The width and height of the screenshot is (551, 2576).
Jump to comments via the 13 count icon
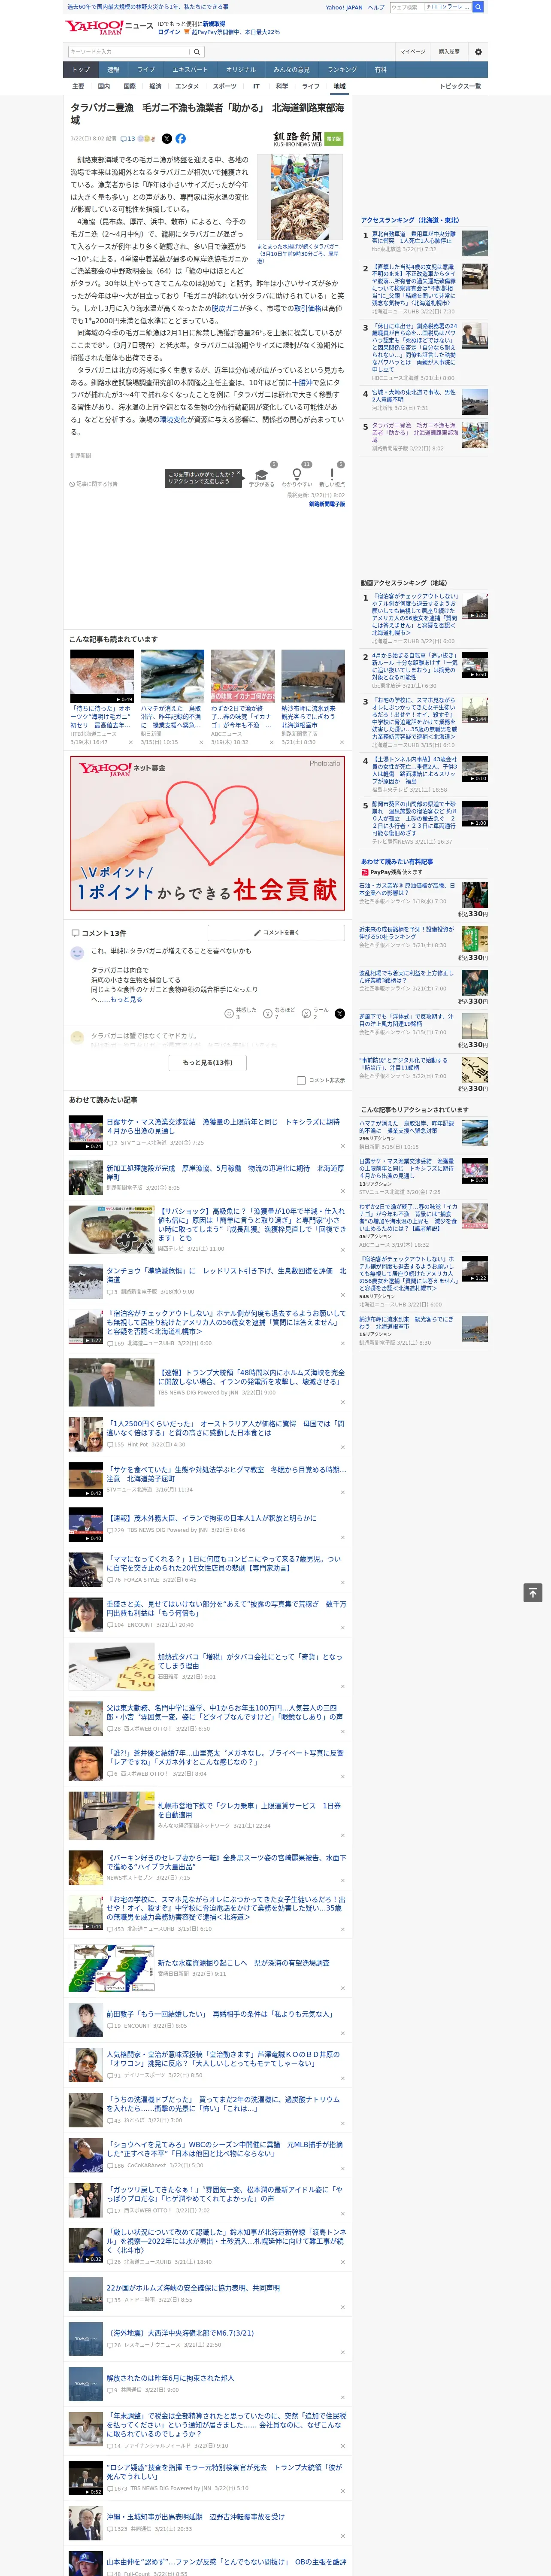click(128, 139)
